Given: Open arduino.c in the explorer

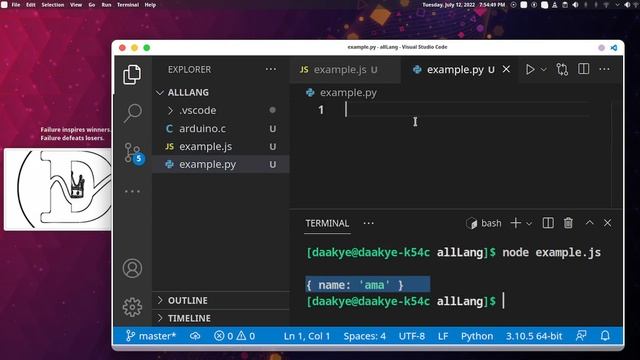Looking at the screenshot, I should pos(221,129).
